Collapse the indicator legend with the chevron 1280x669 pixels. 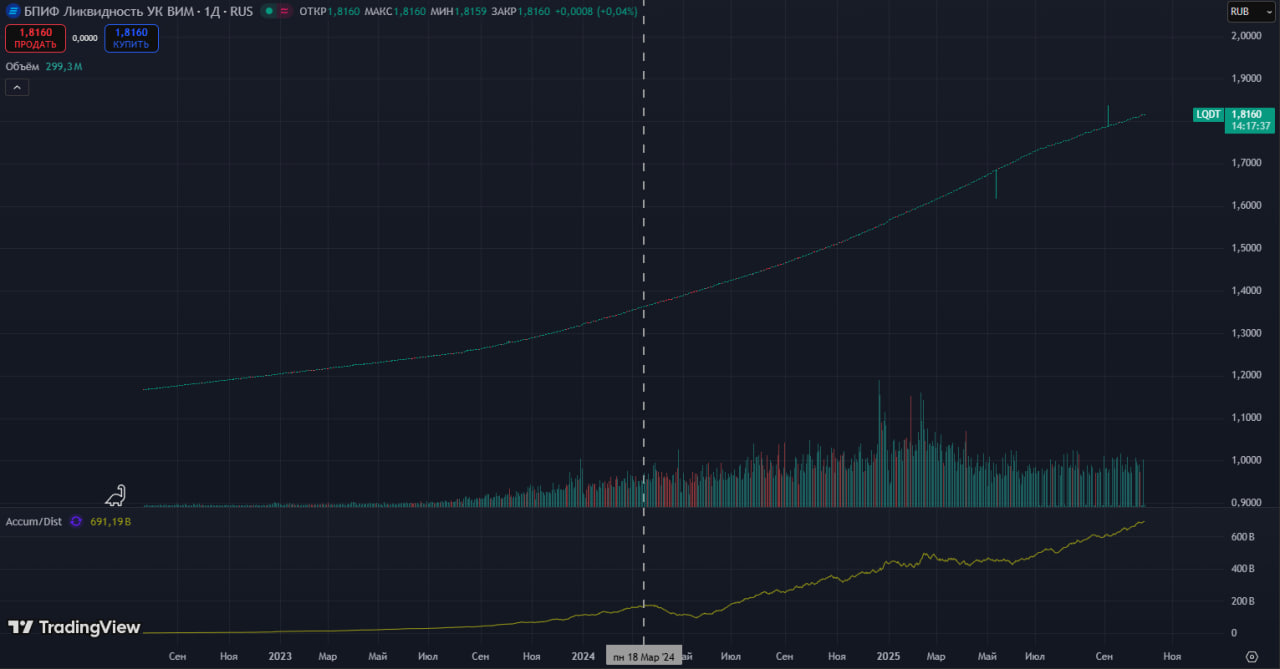pos(17,87)
